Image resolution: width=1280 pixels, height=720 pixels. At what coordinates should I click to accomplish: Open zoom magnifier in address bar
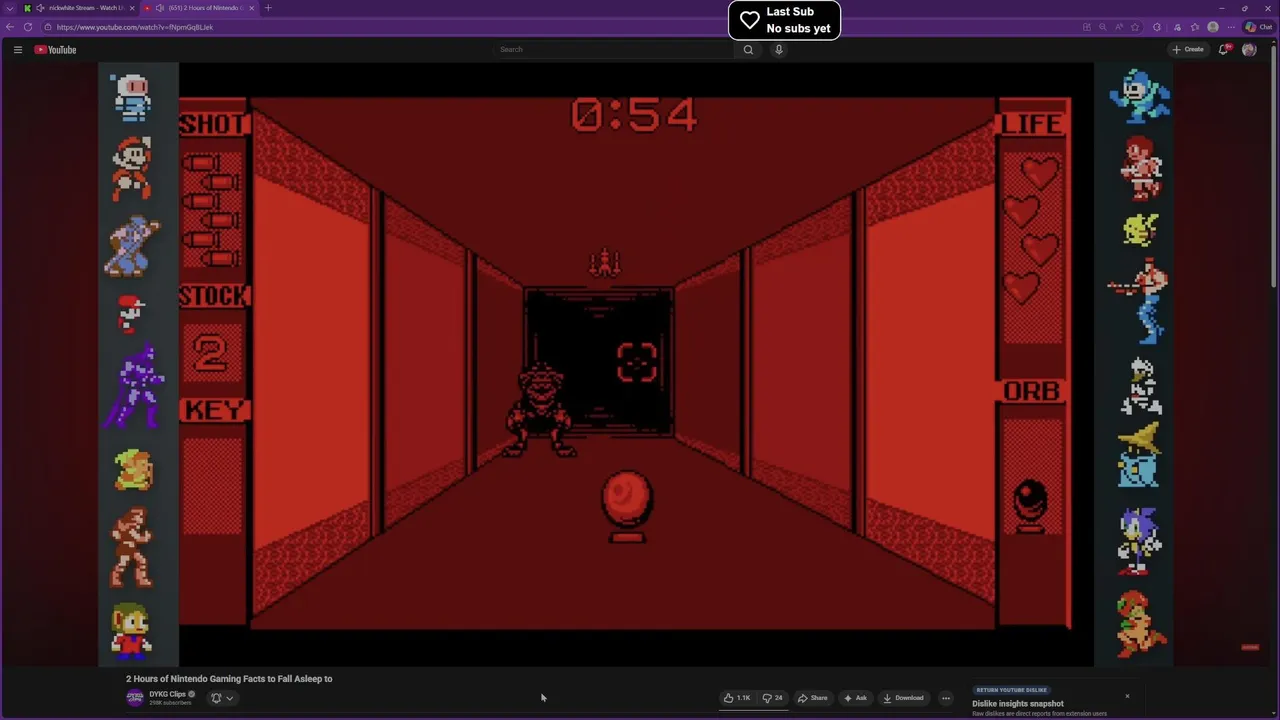(x=1103, y=27)
